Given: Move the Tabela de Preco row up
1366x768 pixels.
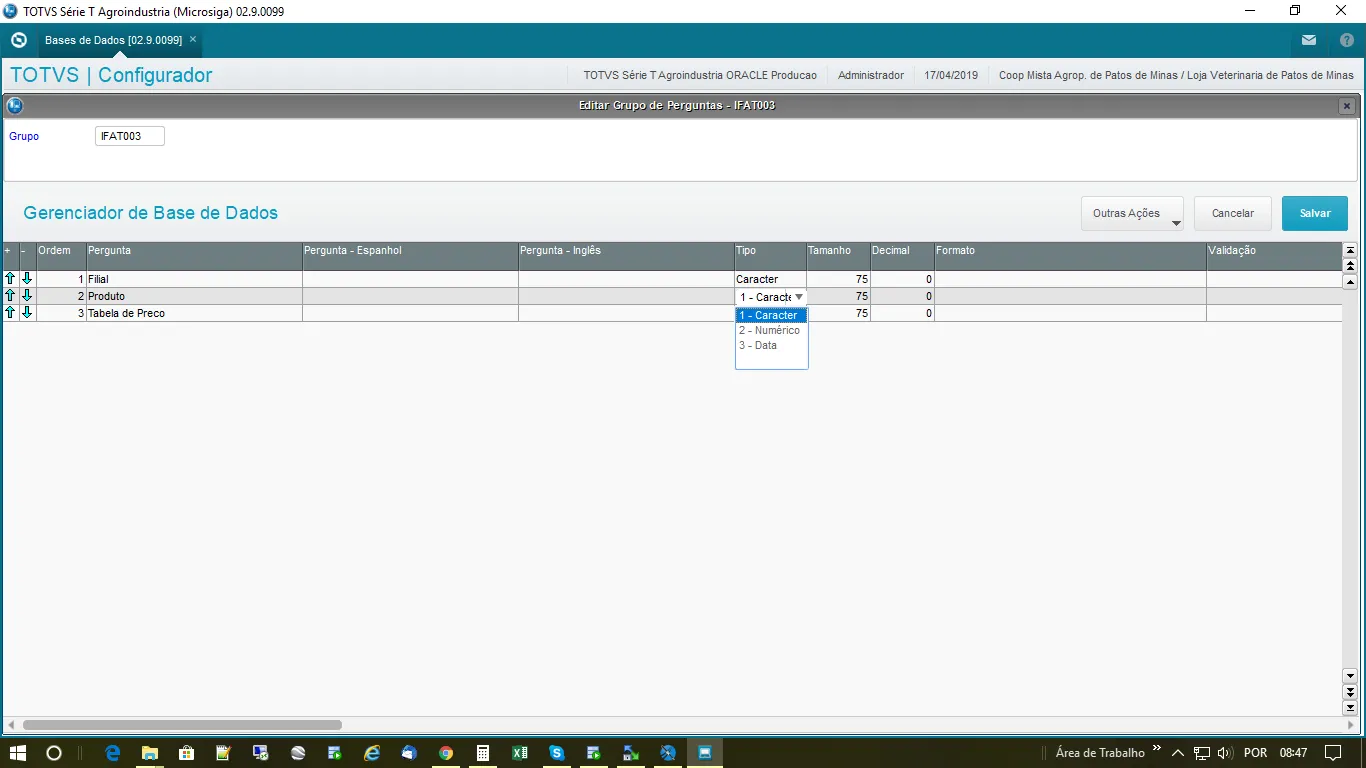Looking at the screenshot, I should click(x=10, y=313).
